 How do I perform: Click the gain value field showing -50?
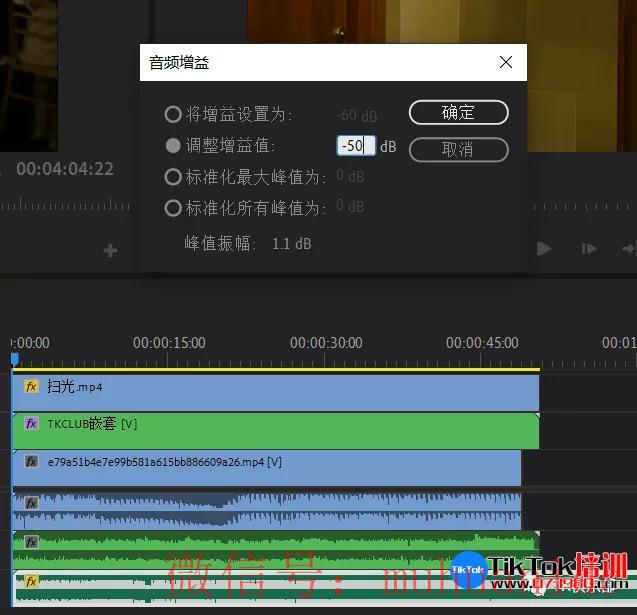click(355, 146)
